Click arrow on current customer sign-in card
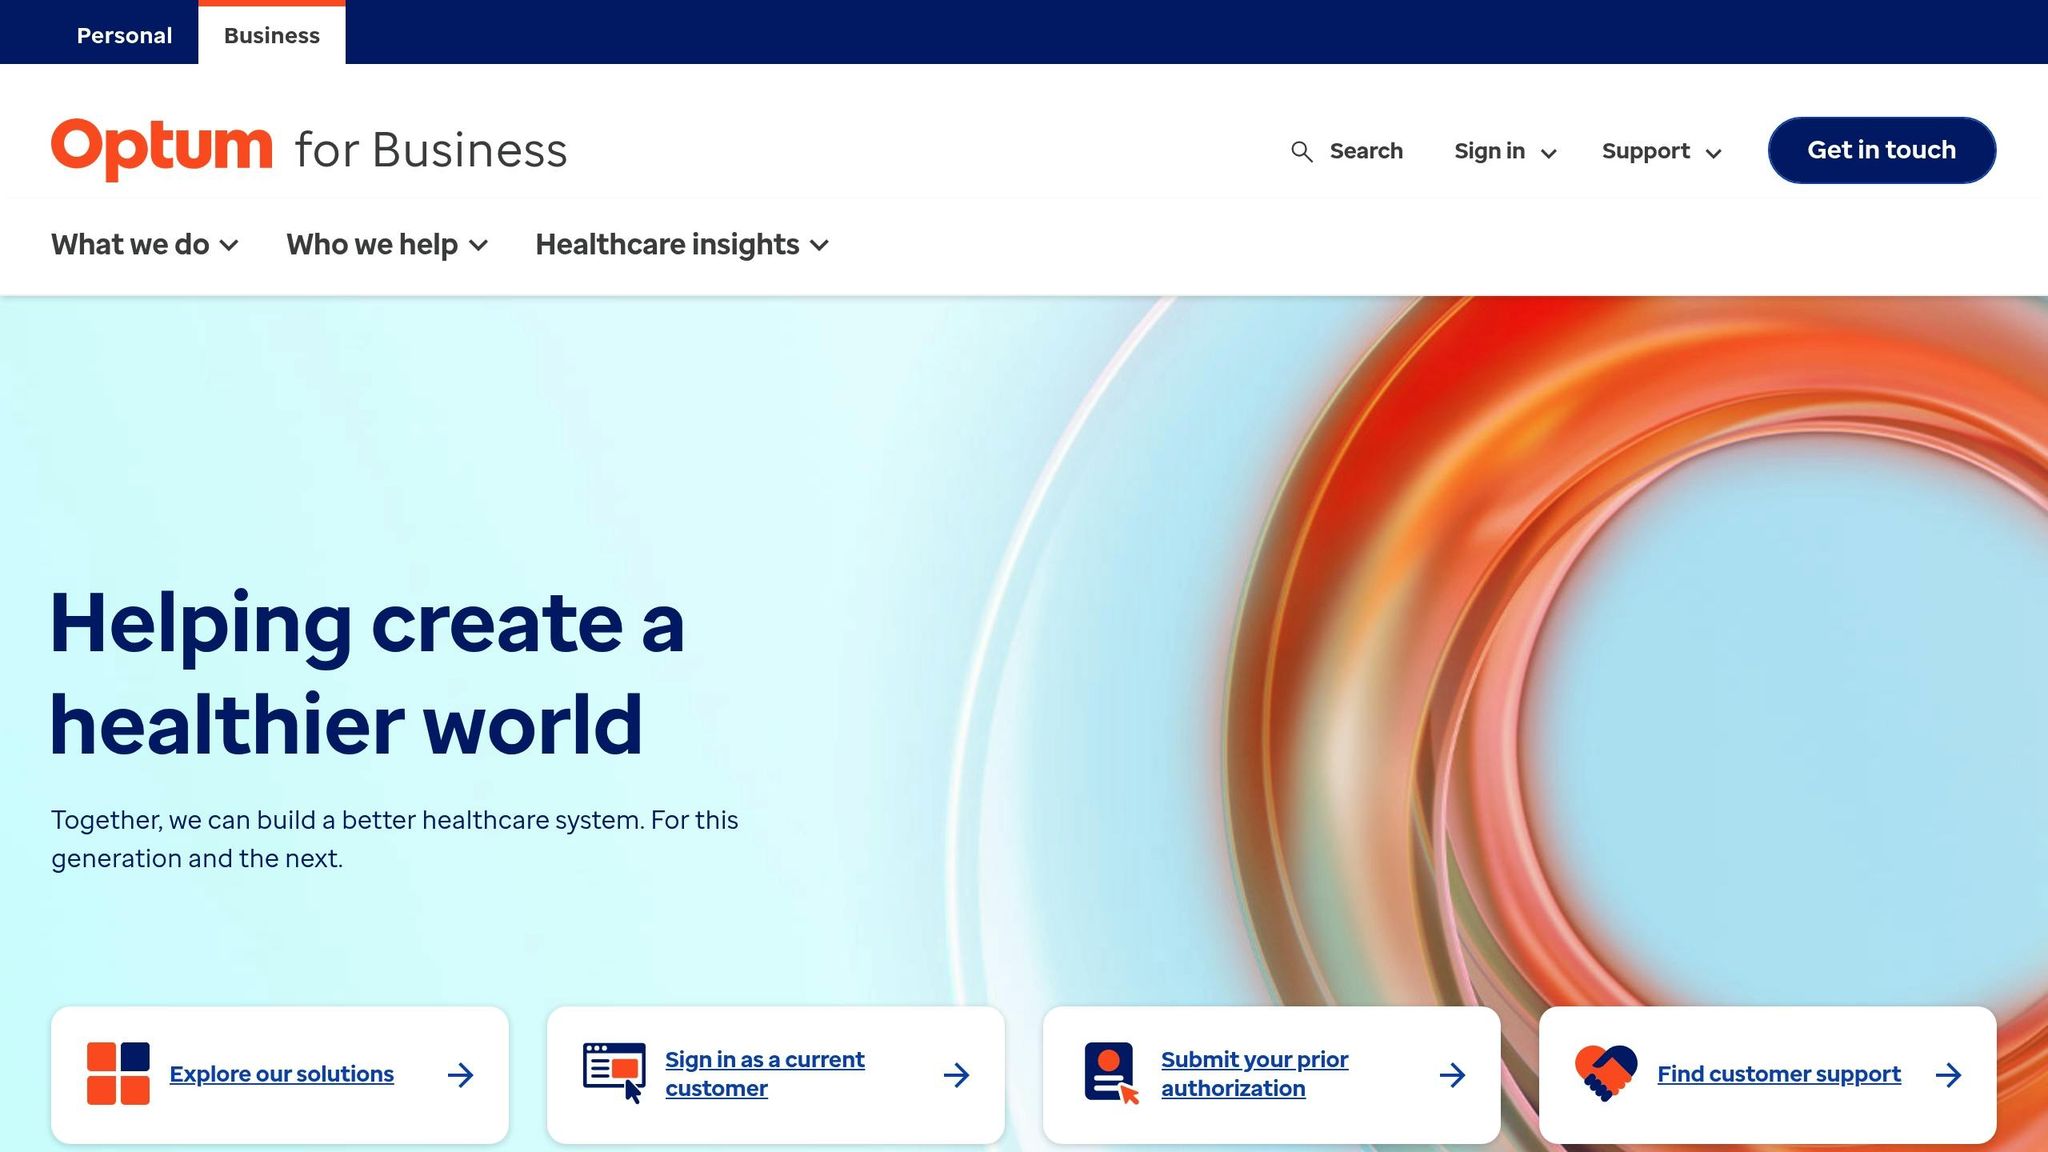 pos(956,1075)
